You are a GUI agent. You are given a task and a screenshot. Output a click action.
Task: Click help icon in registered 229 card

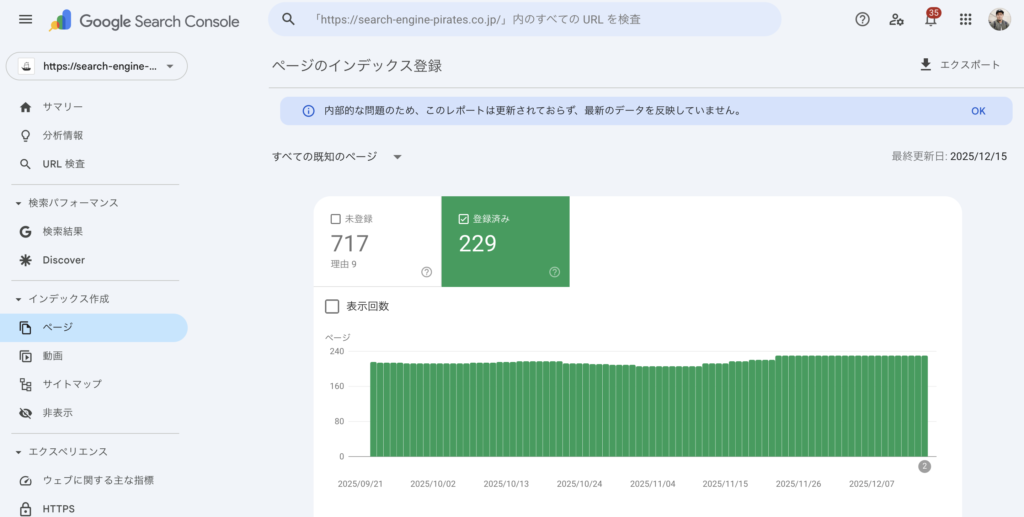(554, 272)
